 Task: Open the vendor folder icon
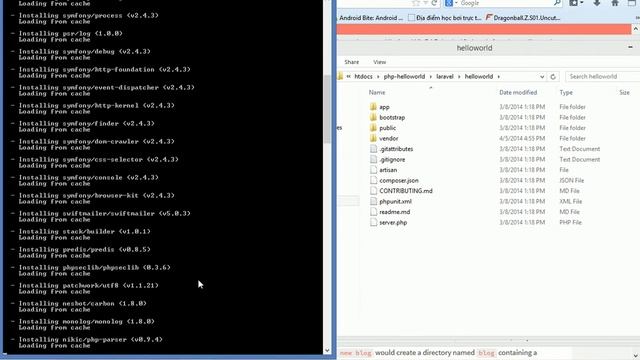tap(373, 138)
